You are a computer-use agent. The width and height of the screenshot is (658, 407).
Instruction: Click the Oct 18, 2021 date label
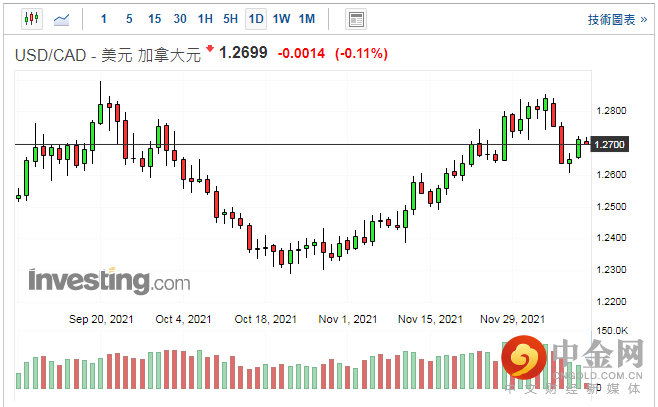tap(266, 319)
